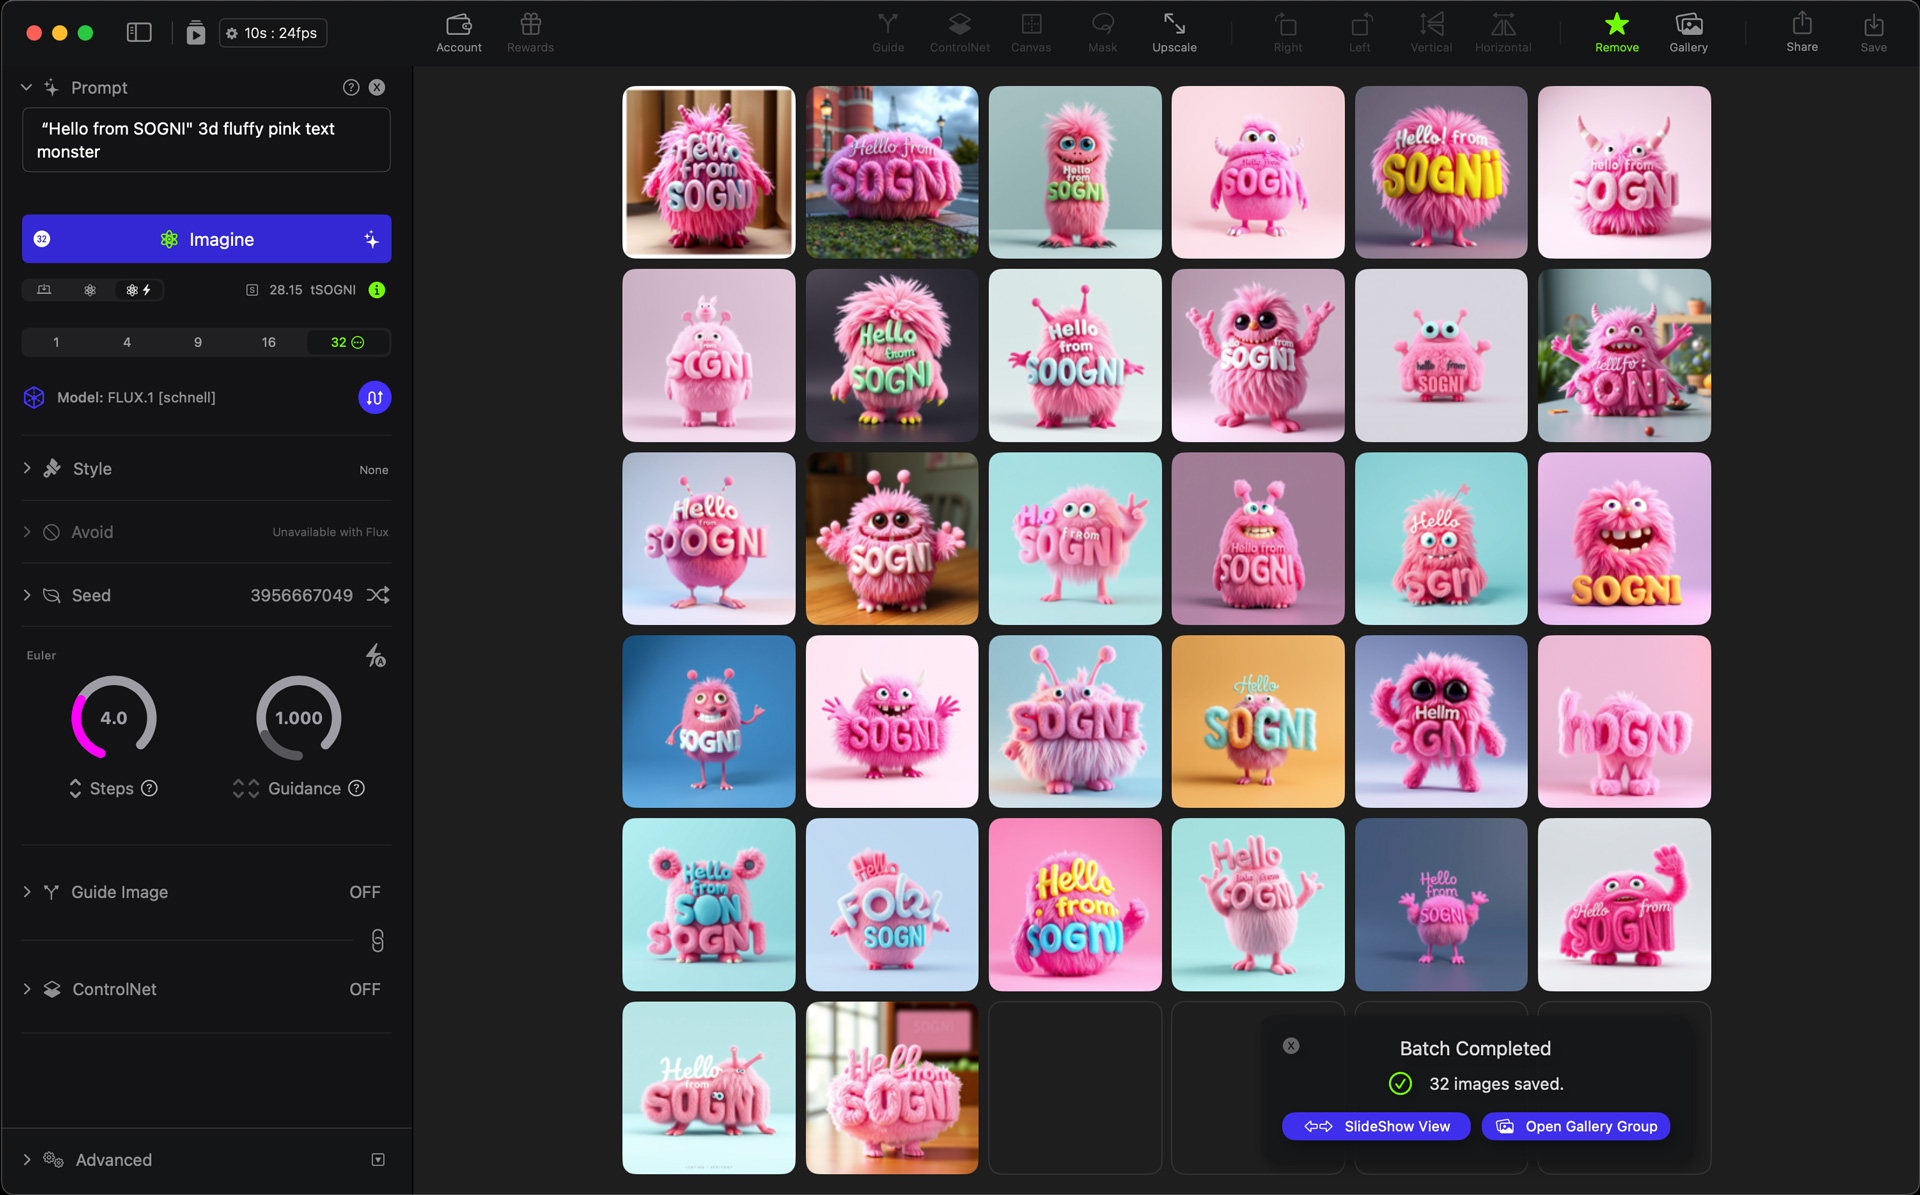Click into the prompt text field
The width and height of the screenshot is (1920, 1195).
click(x=206, y=140)
